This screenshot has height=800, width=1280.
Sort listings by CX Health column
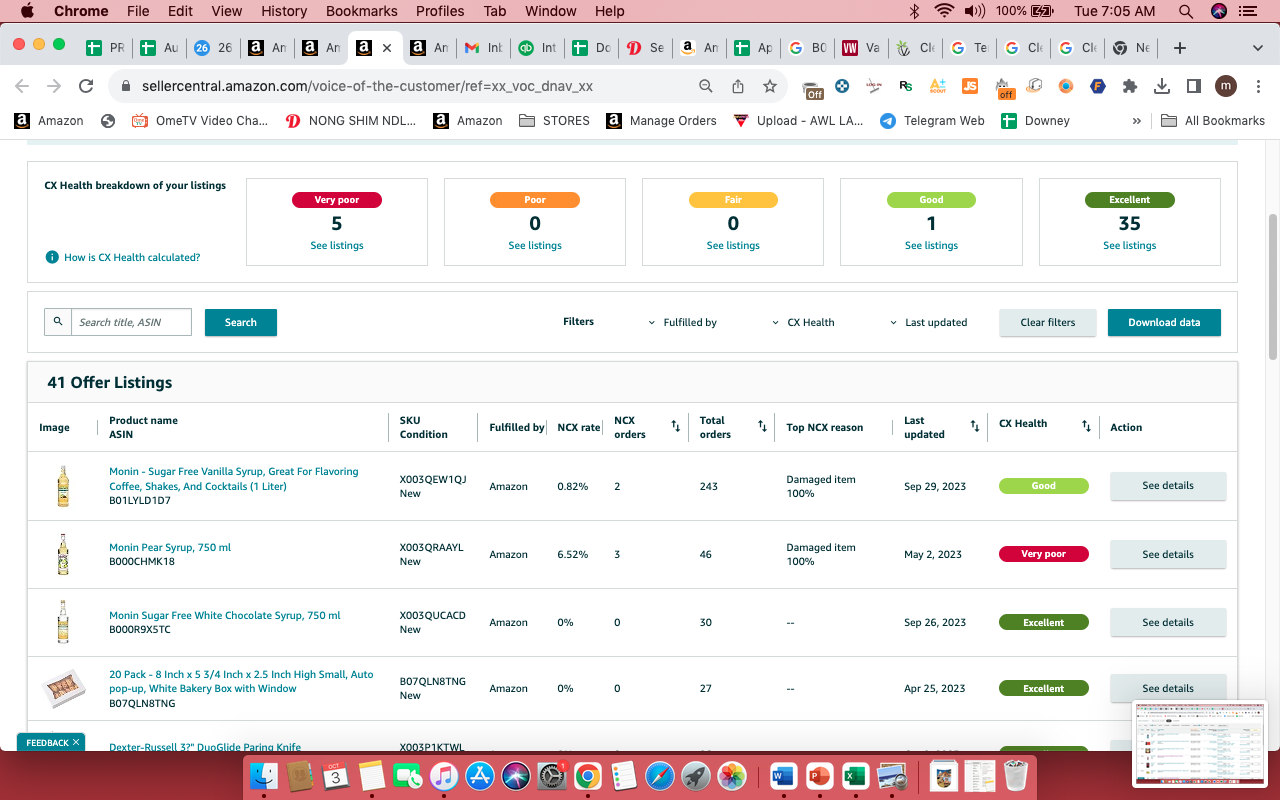tap(1086, 427)
